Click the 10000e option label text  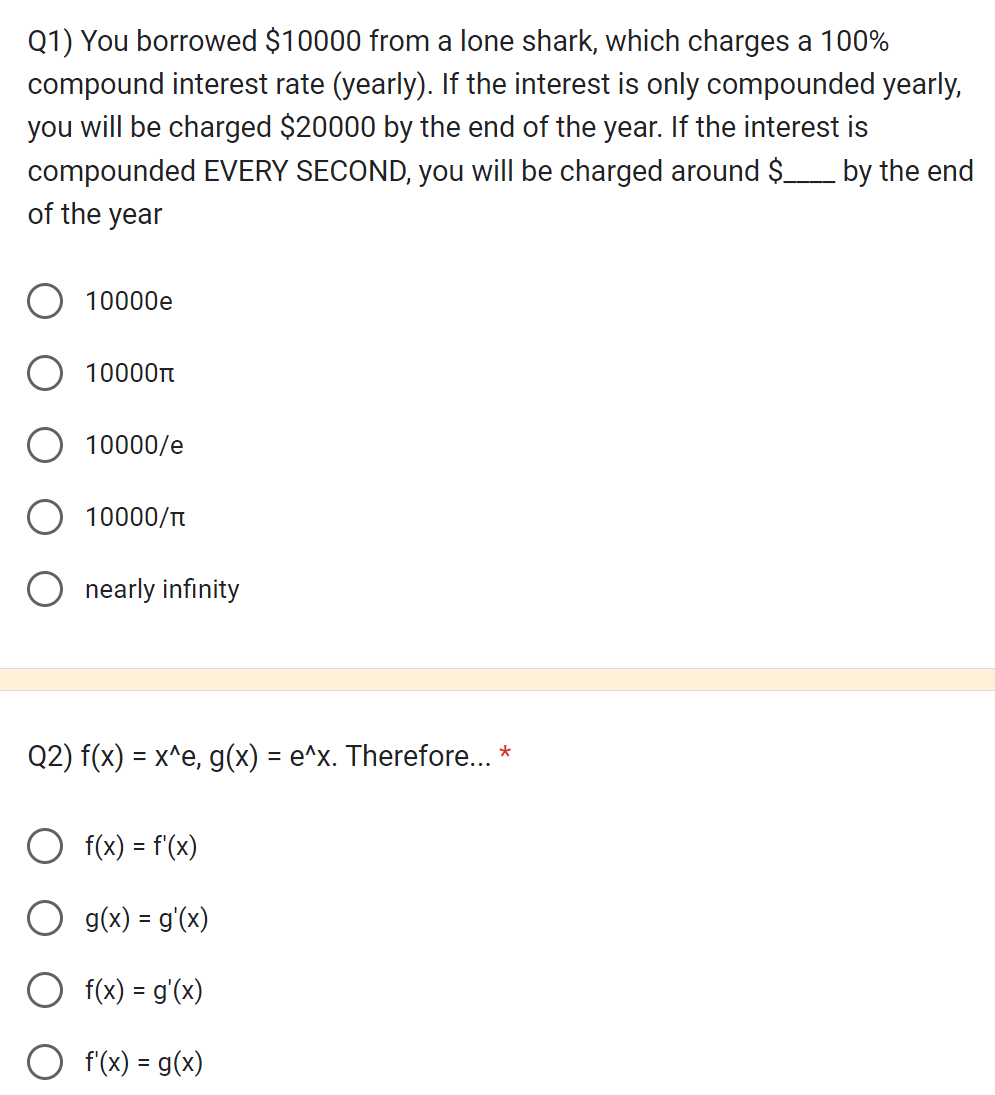tap(128, 301)
